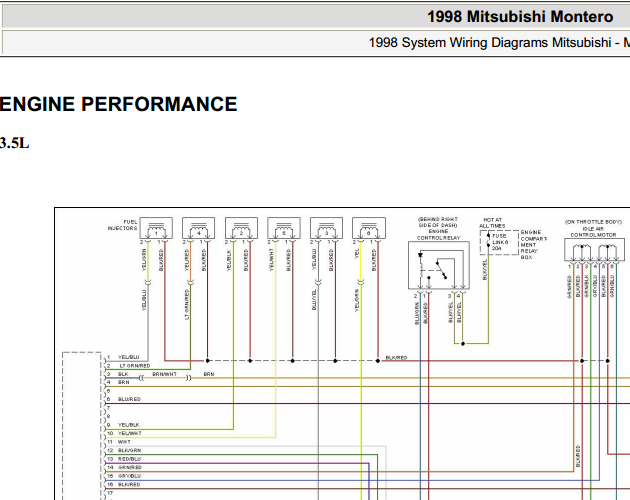Select the '1998 Mitsubishi Montero' header title

click(x=520, y=17)
